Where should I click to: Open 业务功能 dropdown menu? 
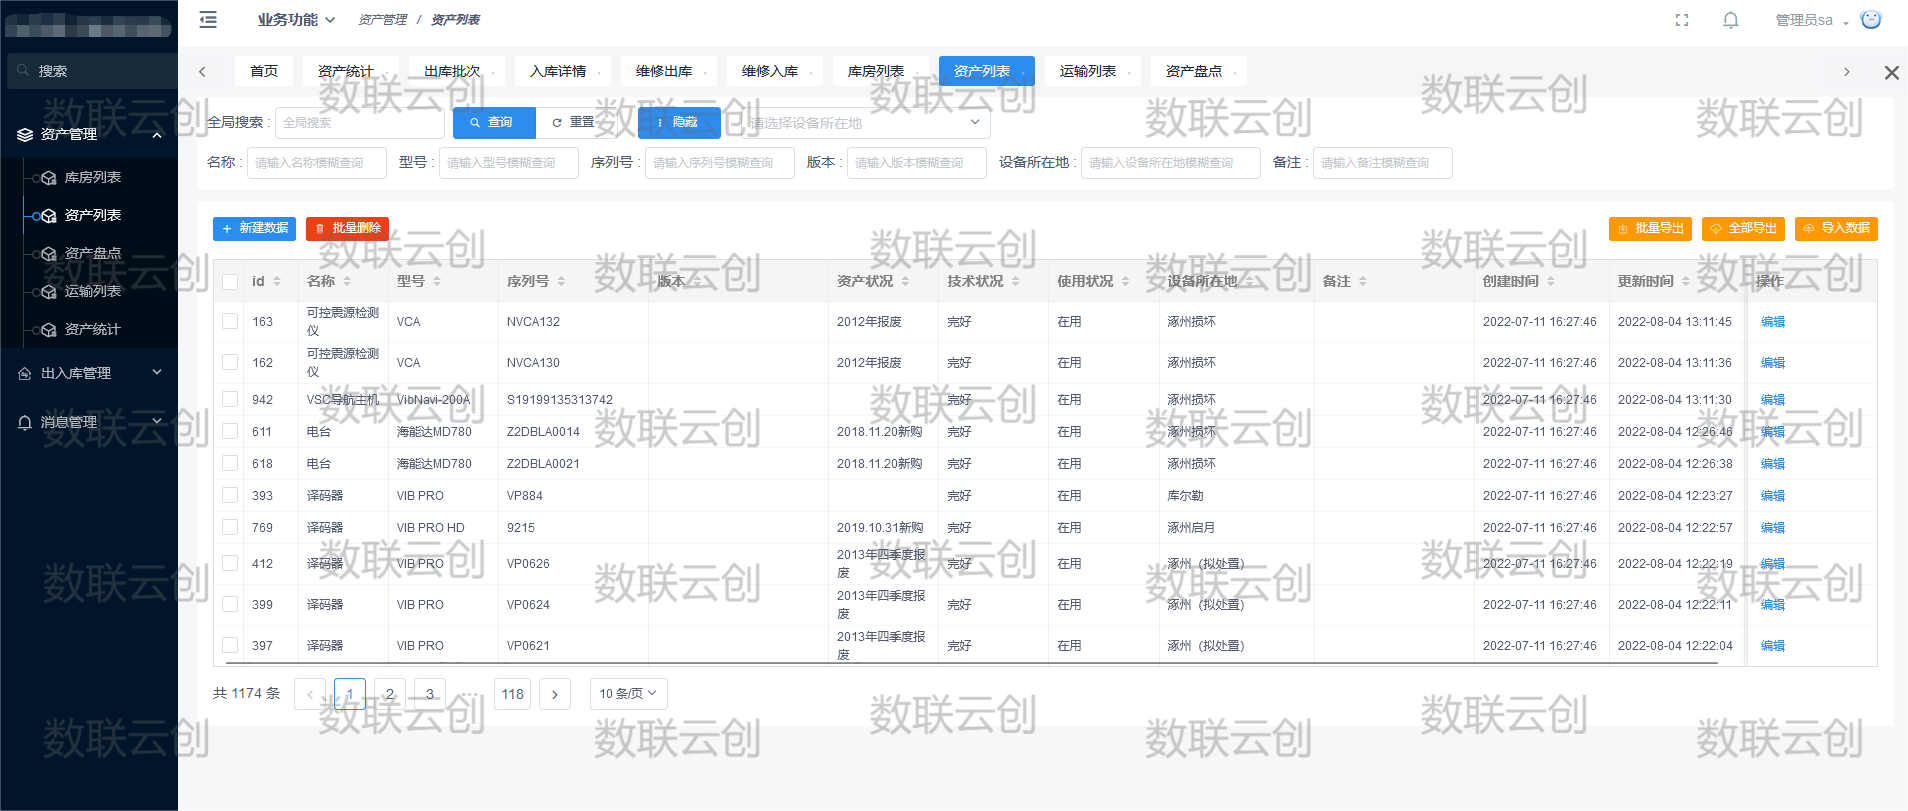click(296, 20)
